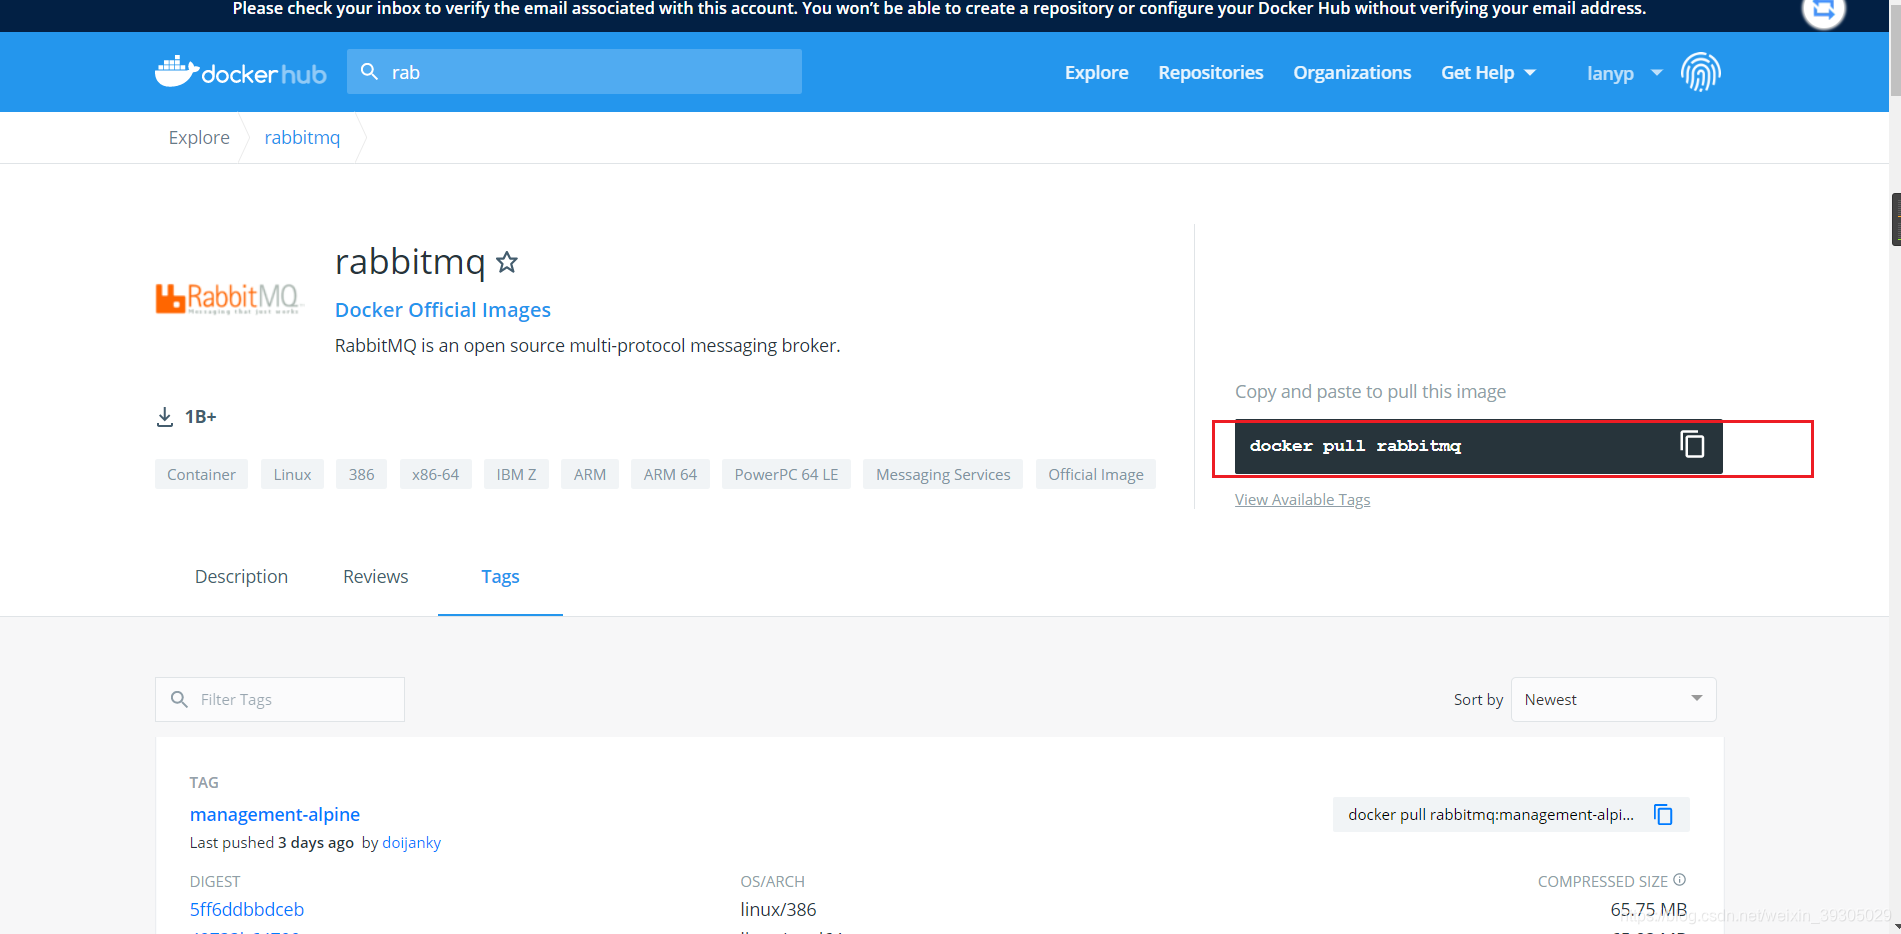Viewport: 1901px width, 934px height.
Task: Open the Sort by Newest dropdown
Action: 1613,699
